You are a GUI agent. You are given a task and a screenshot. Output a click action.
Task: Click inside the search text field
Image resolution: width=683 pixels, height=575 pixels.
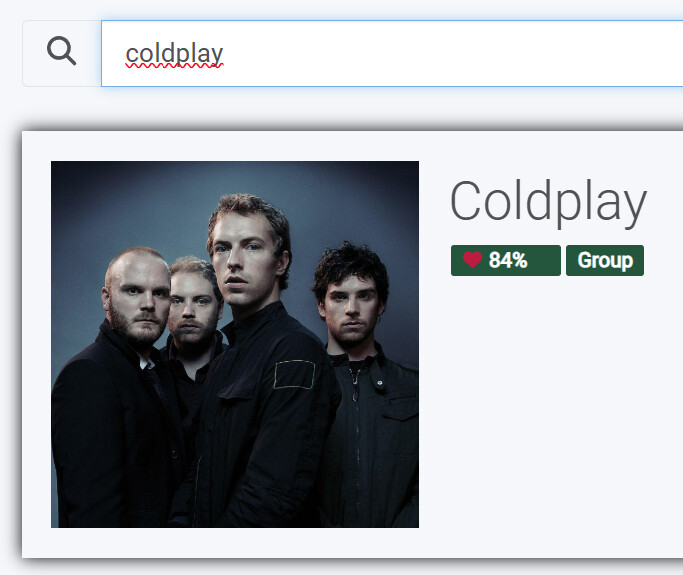392,54
